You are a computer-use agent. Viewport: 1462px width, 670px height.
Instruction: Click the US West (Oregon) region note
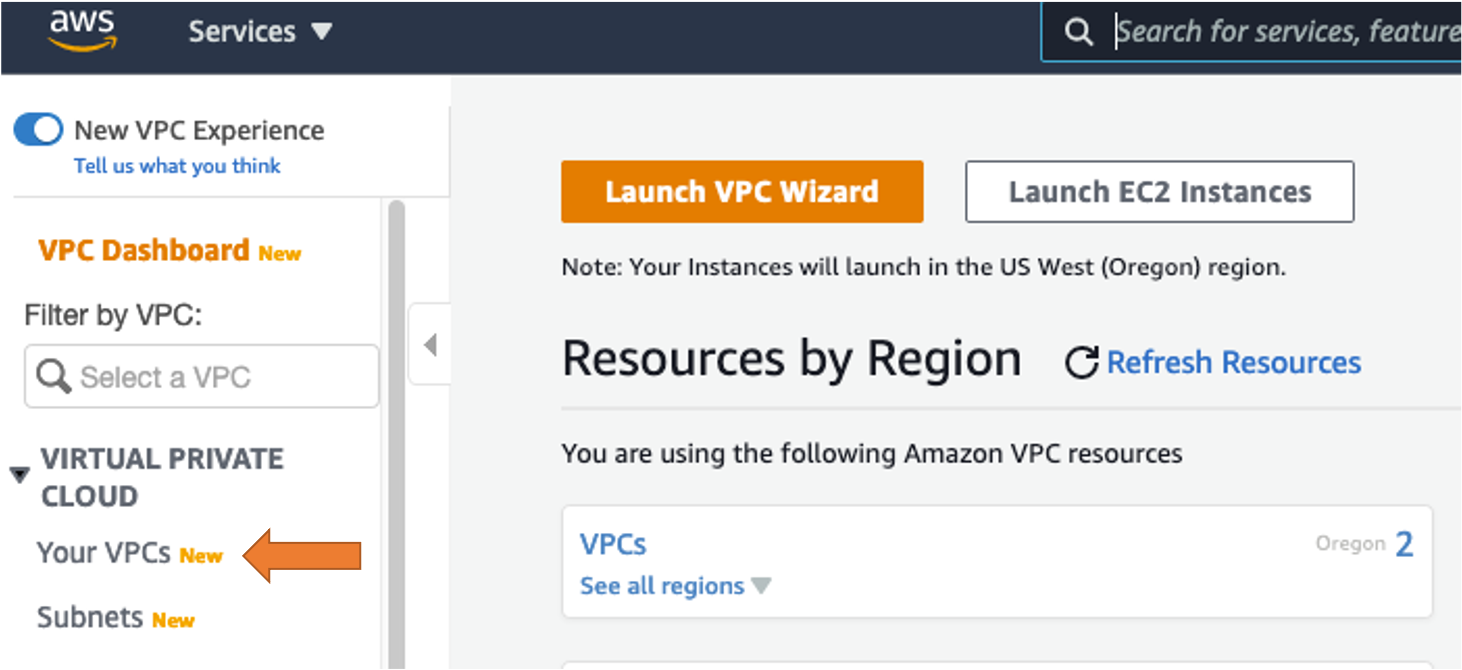(924, 268)
